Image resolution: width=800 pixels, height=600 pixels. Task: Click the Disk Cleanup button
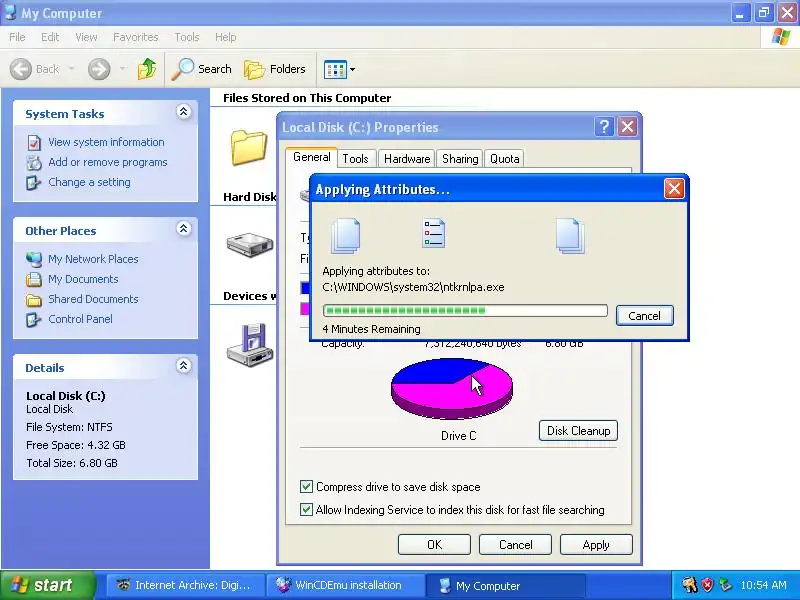[578, 431]
